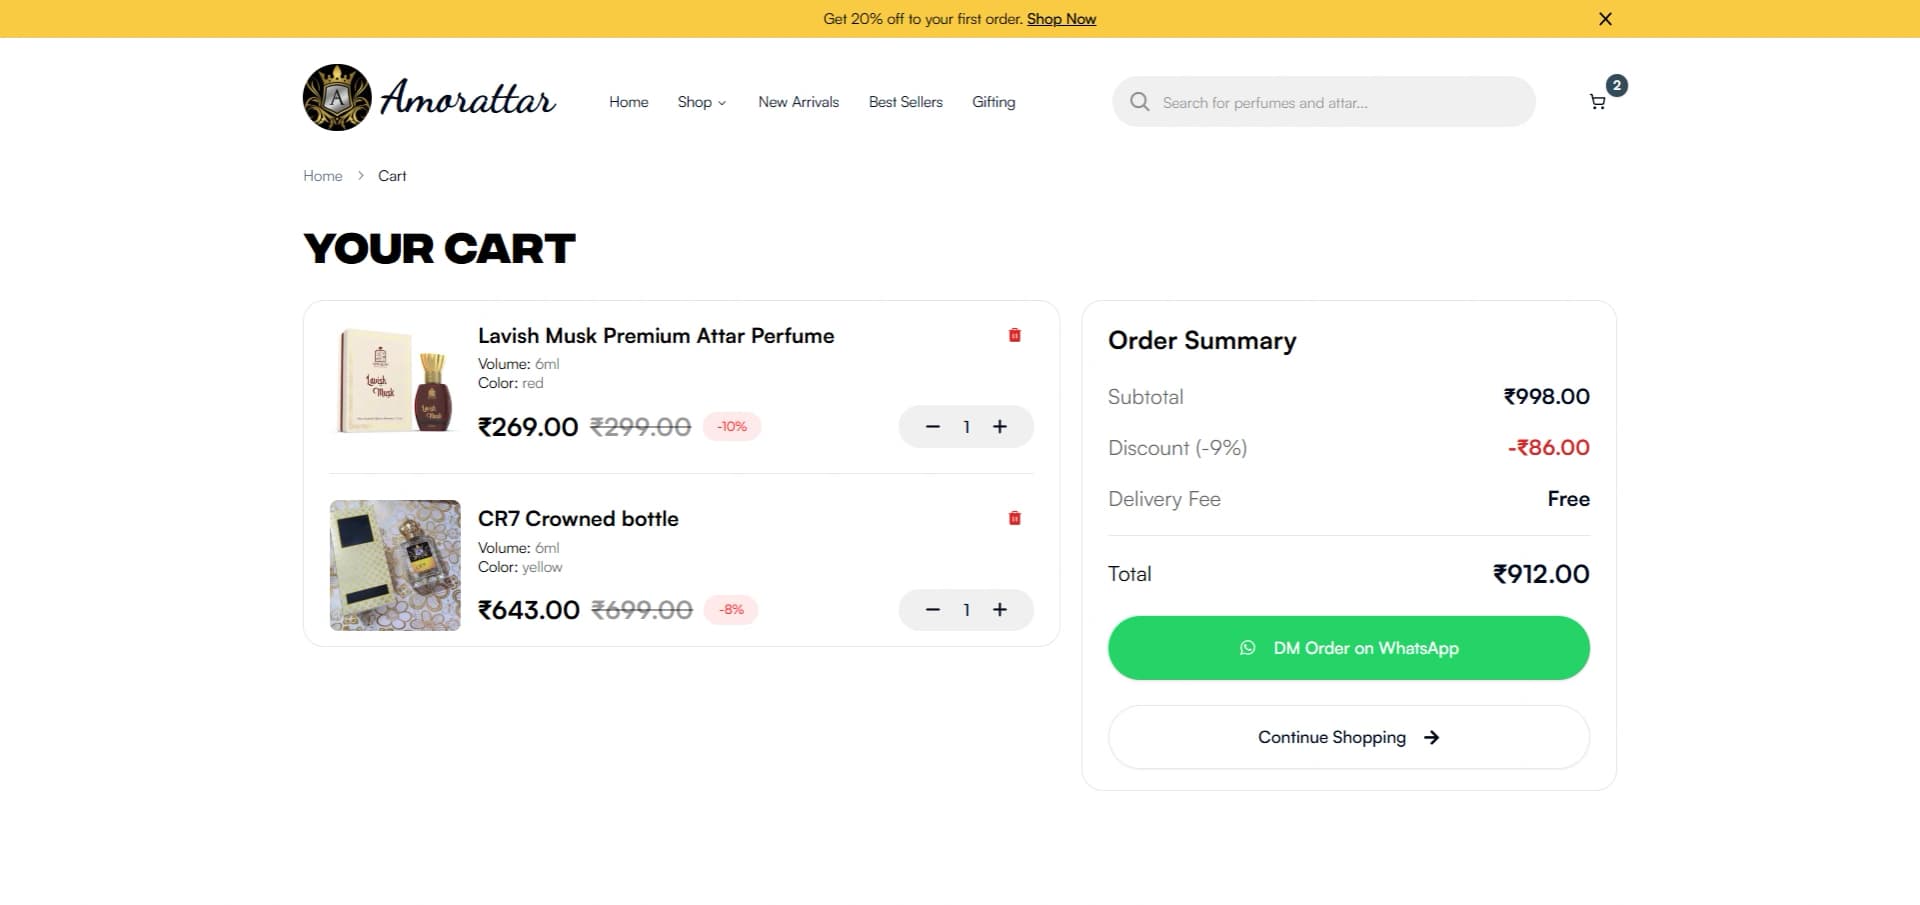
Task: Dismiss the yellow promo banner
Action: click(1605, 19)
